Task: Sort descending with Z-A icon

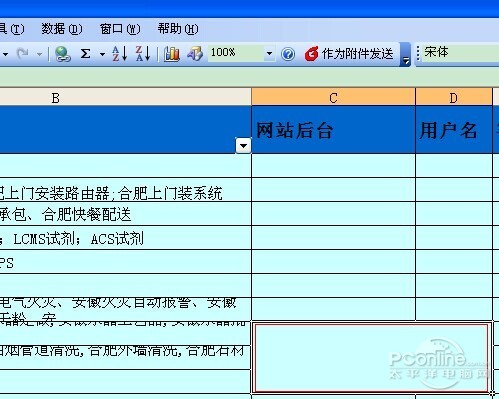Action: 143,54
